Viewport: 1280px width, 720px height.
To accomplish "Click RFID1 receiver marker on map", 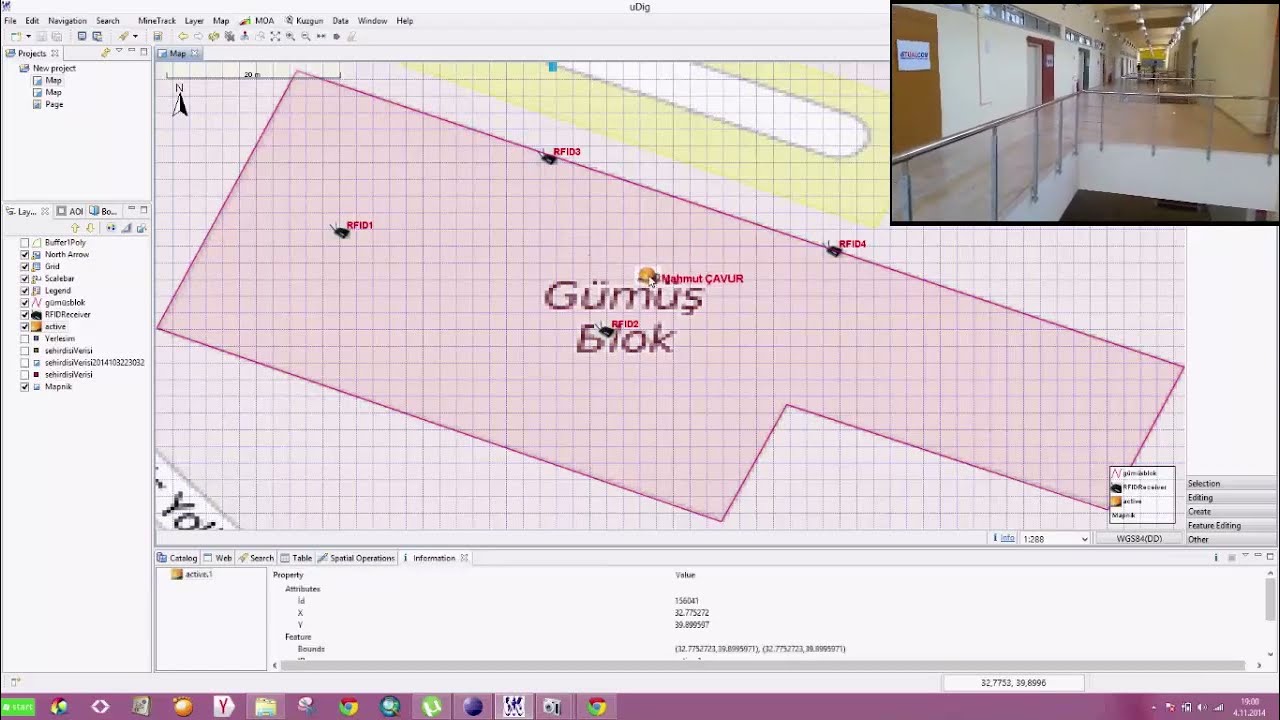I will point(341,232).
